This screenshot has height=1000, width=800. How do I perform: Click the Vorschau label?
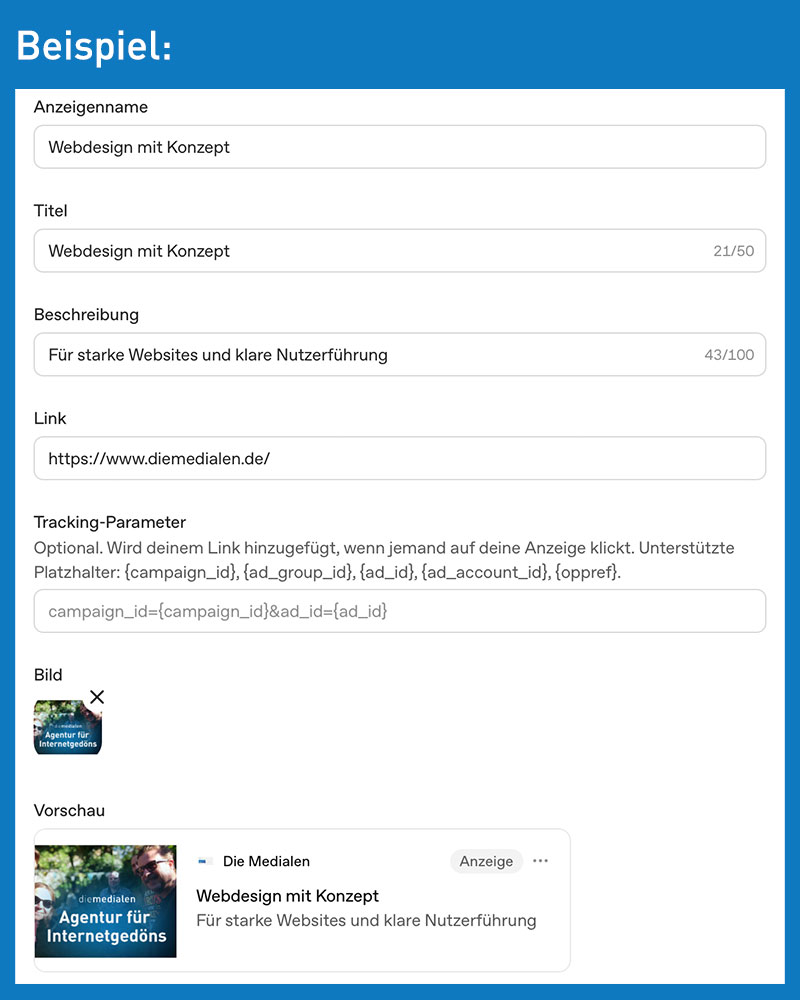pyautogui.click(x=69, y=811)
